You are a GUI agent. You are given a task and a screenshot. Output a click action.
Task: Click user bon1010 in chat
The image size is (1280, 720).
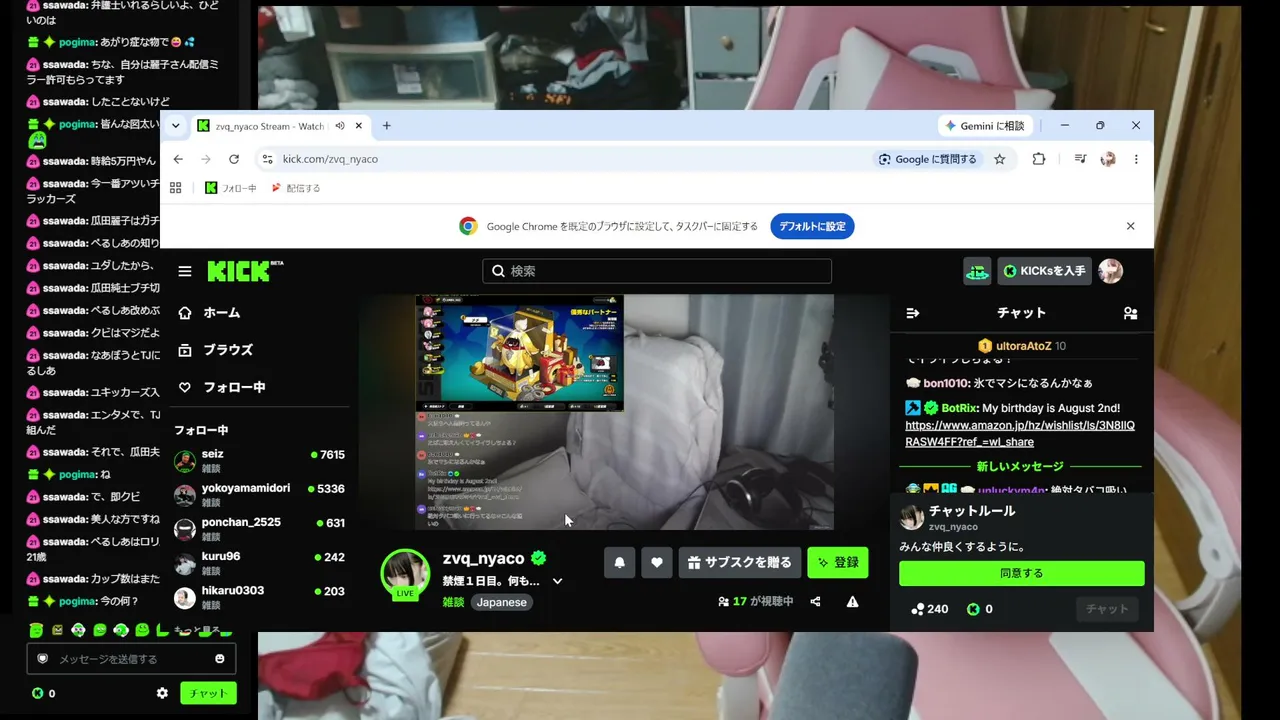click(943, 383)
